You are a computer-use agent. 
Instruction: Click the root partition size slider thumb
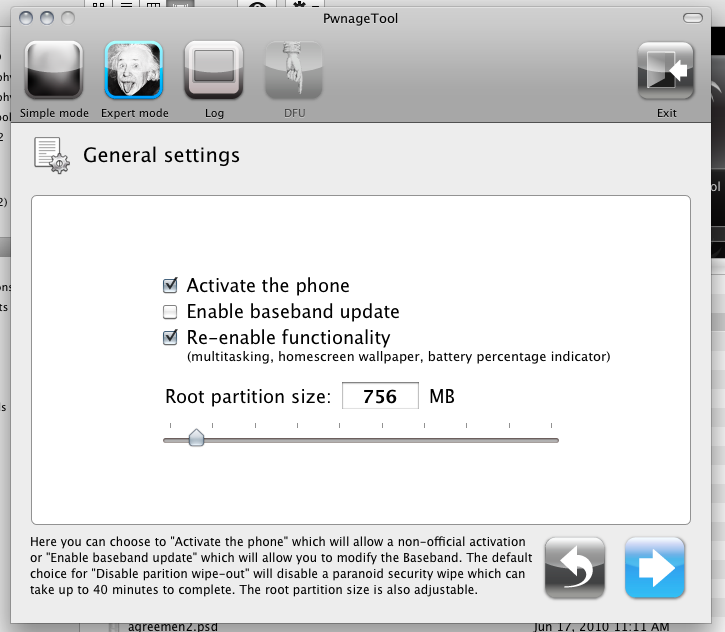pos(197,437)
